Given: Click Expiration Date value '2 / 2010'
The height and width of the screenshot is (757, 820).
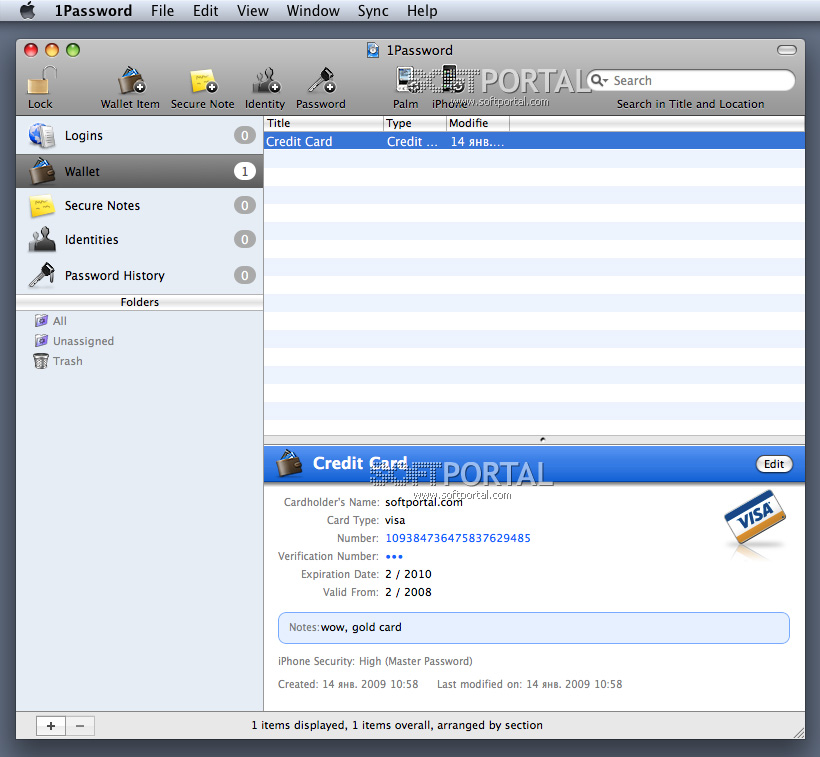Looking at the screenshot, I should click(408, 574).
